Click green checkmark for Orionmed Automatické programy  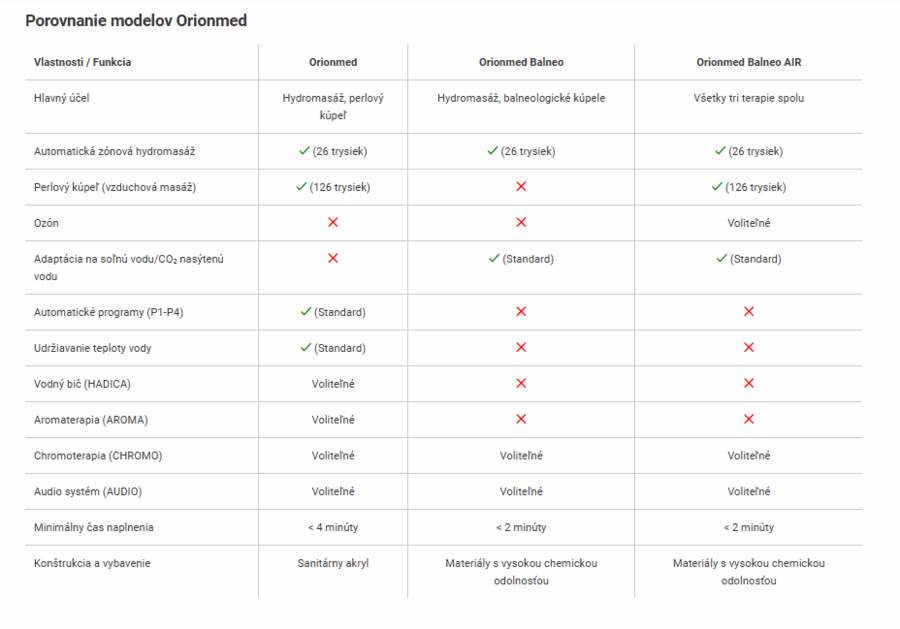[306, 312]
